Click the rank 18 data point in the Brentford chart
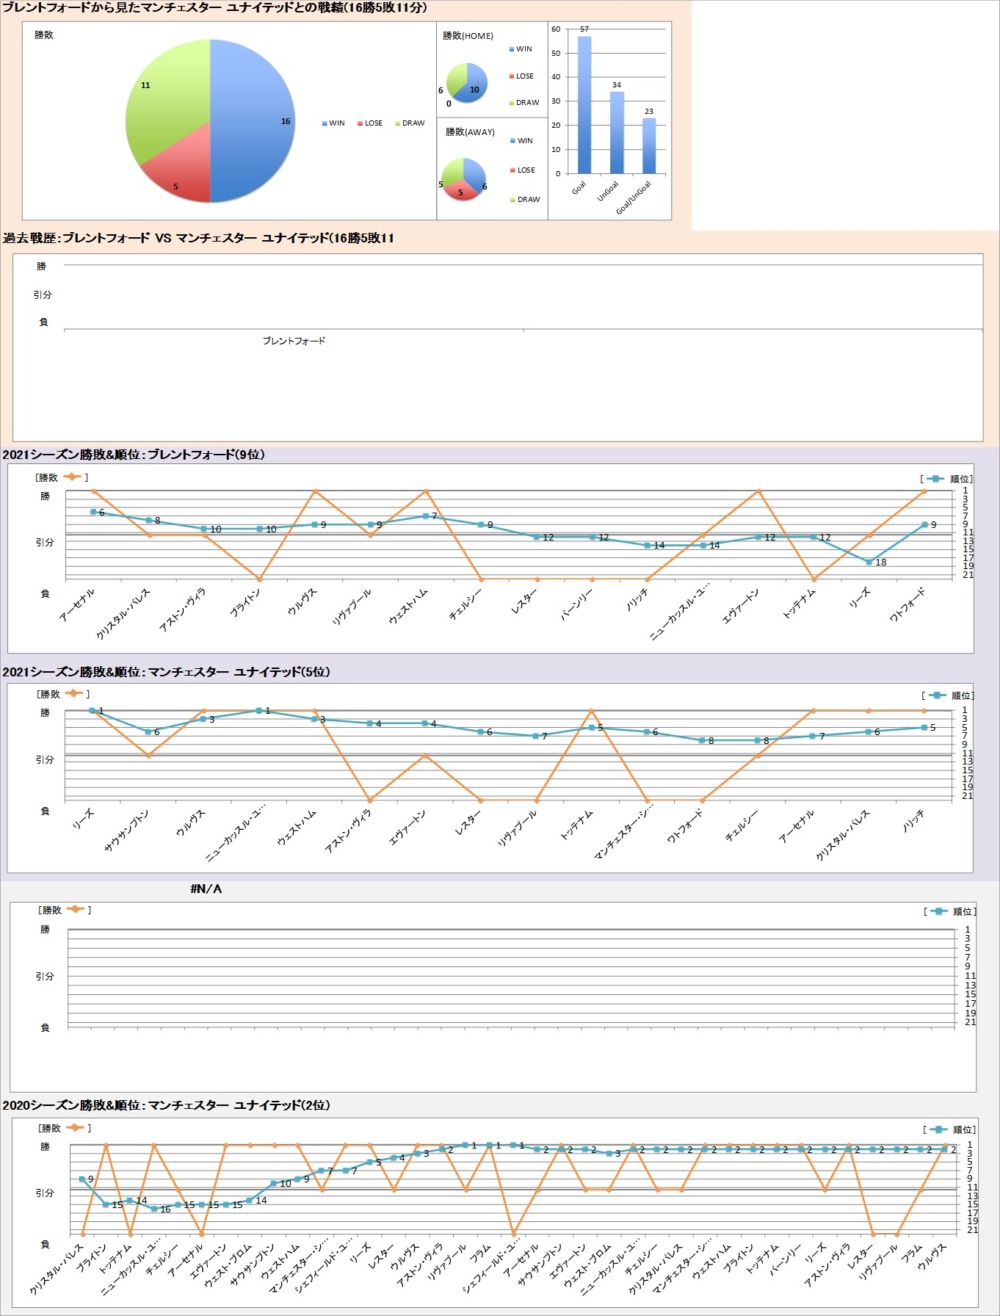The width and height of the screenshot is (1000, 1316). [x=869, y=562]
